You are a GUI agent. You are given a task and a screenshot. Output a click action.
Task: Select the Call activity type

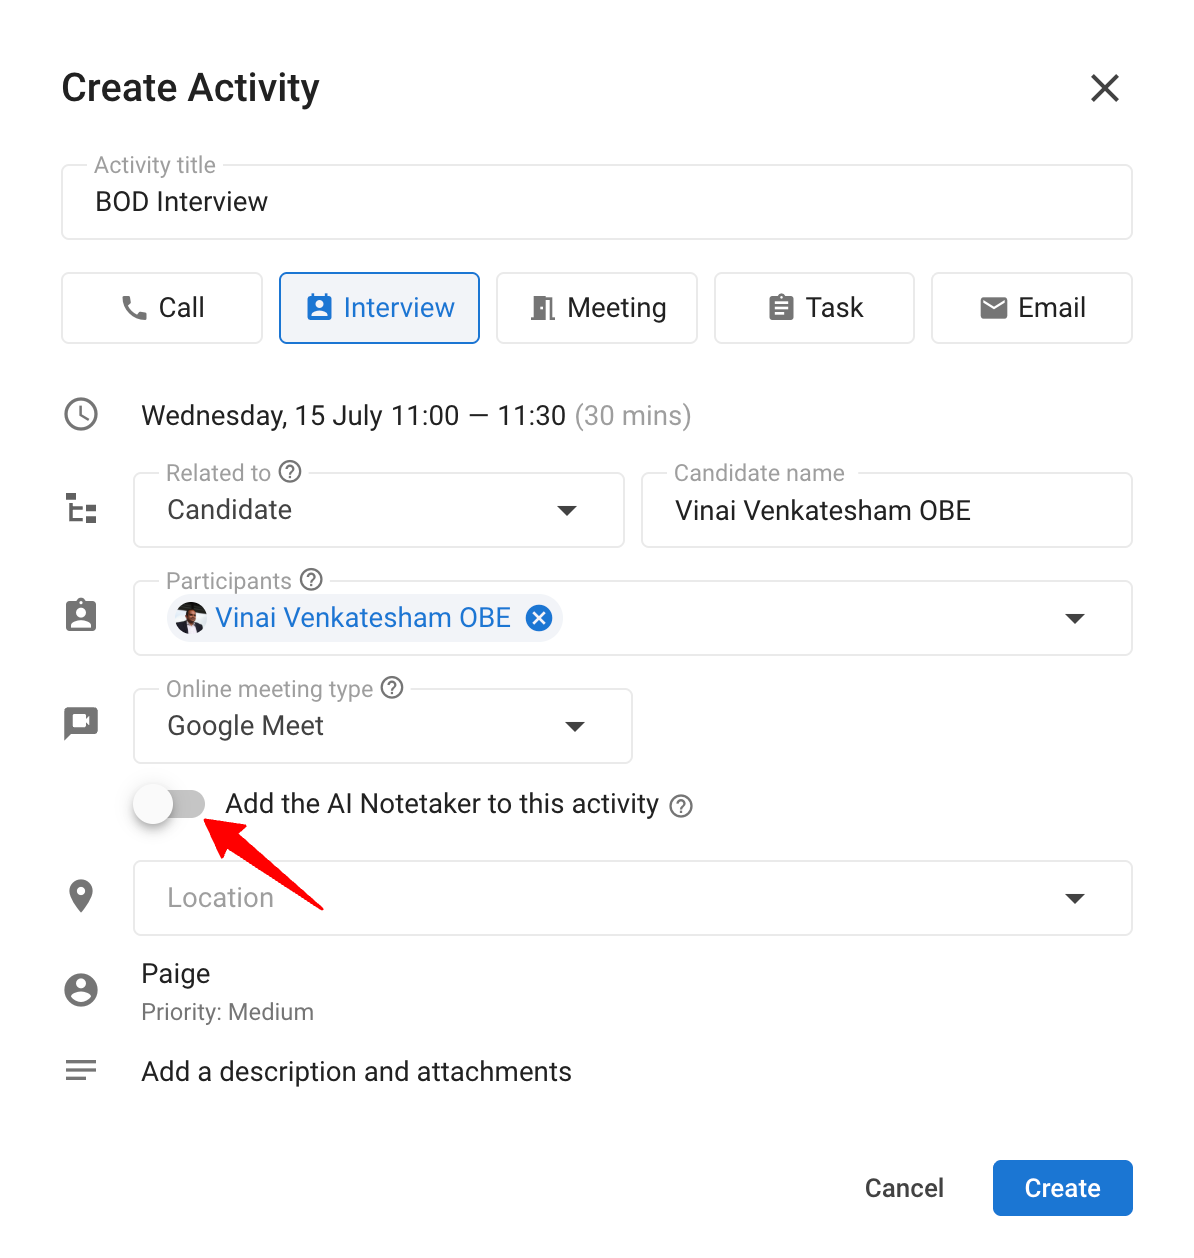coord(162,308)
